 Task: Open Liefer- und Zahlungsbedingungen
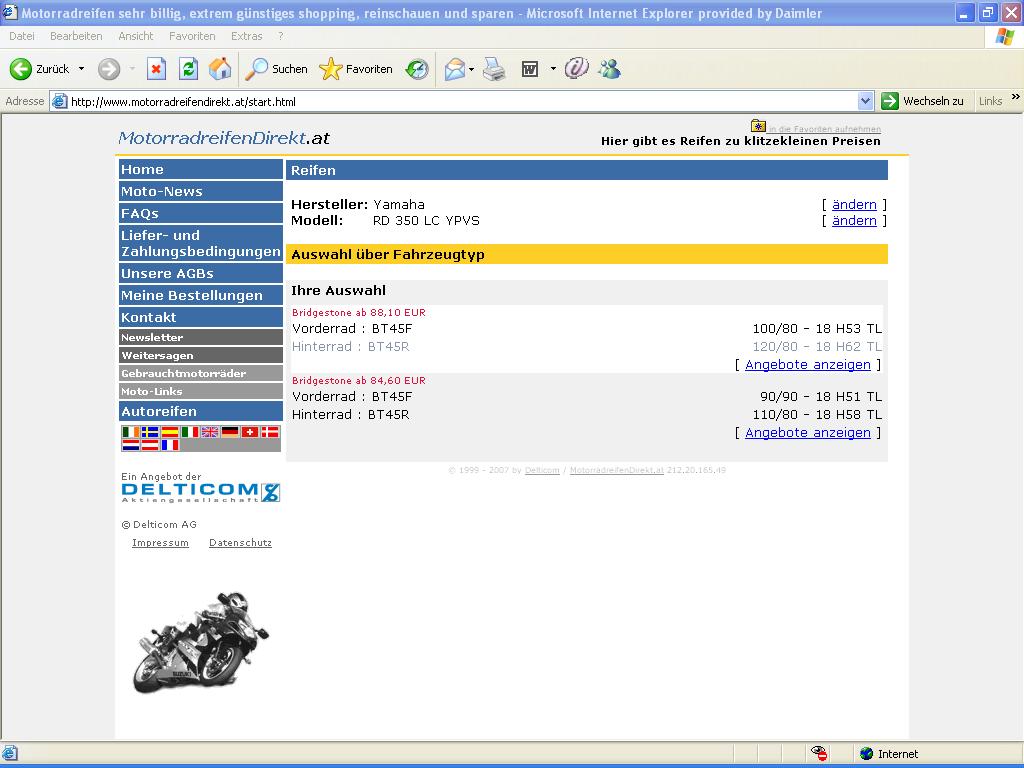200,243
